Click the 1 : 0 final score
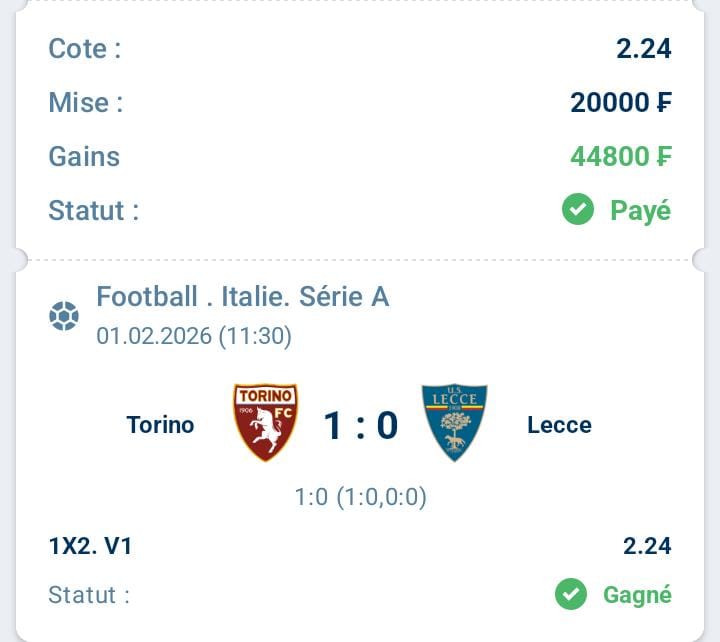The width and height of the screenshot is (720, 642). tap(360, 426)
